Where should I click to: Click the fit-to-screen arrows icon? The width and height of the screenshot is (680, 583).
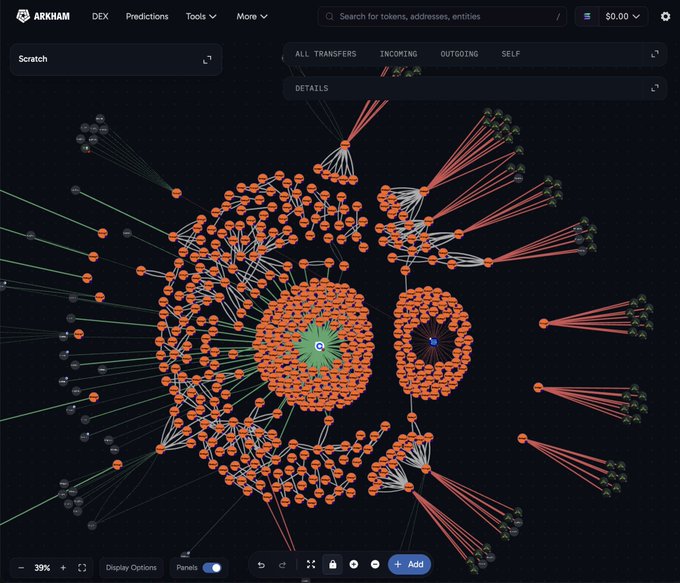tap(311, 564)
